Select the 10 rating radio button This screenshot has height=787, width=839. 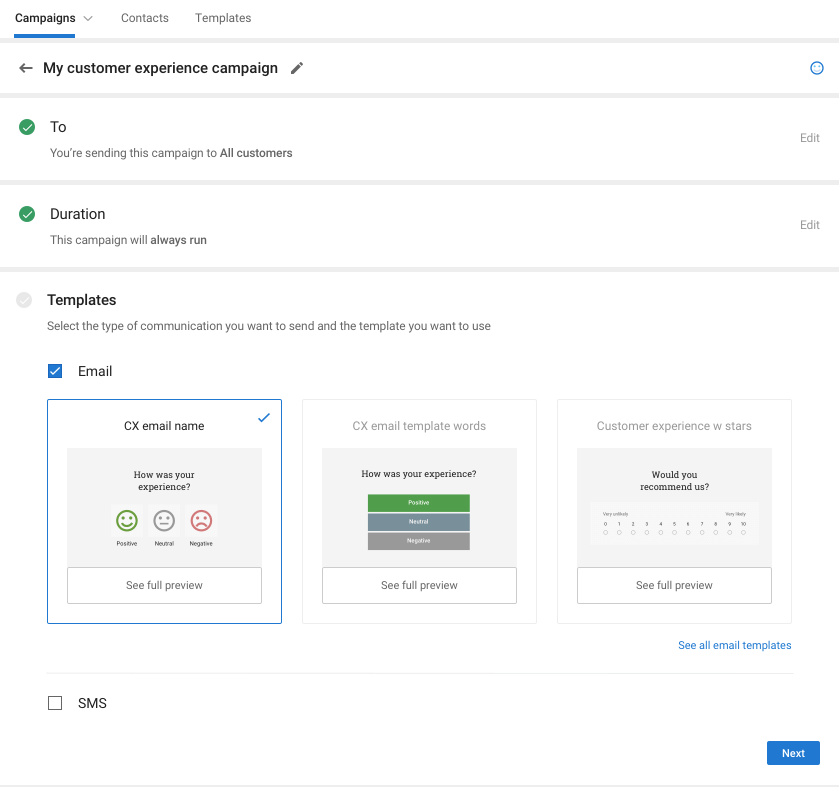743,532
